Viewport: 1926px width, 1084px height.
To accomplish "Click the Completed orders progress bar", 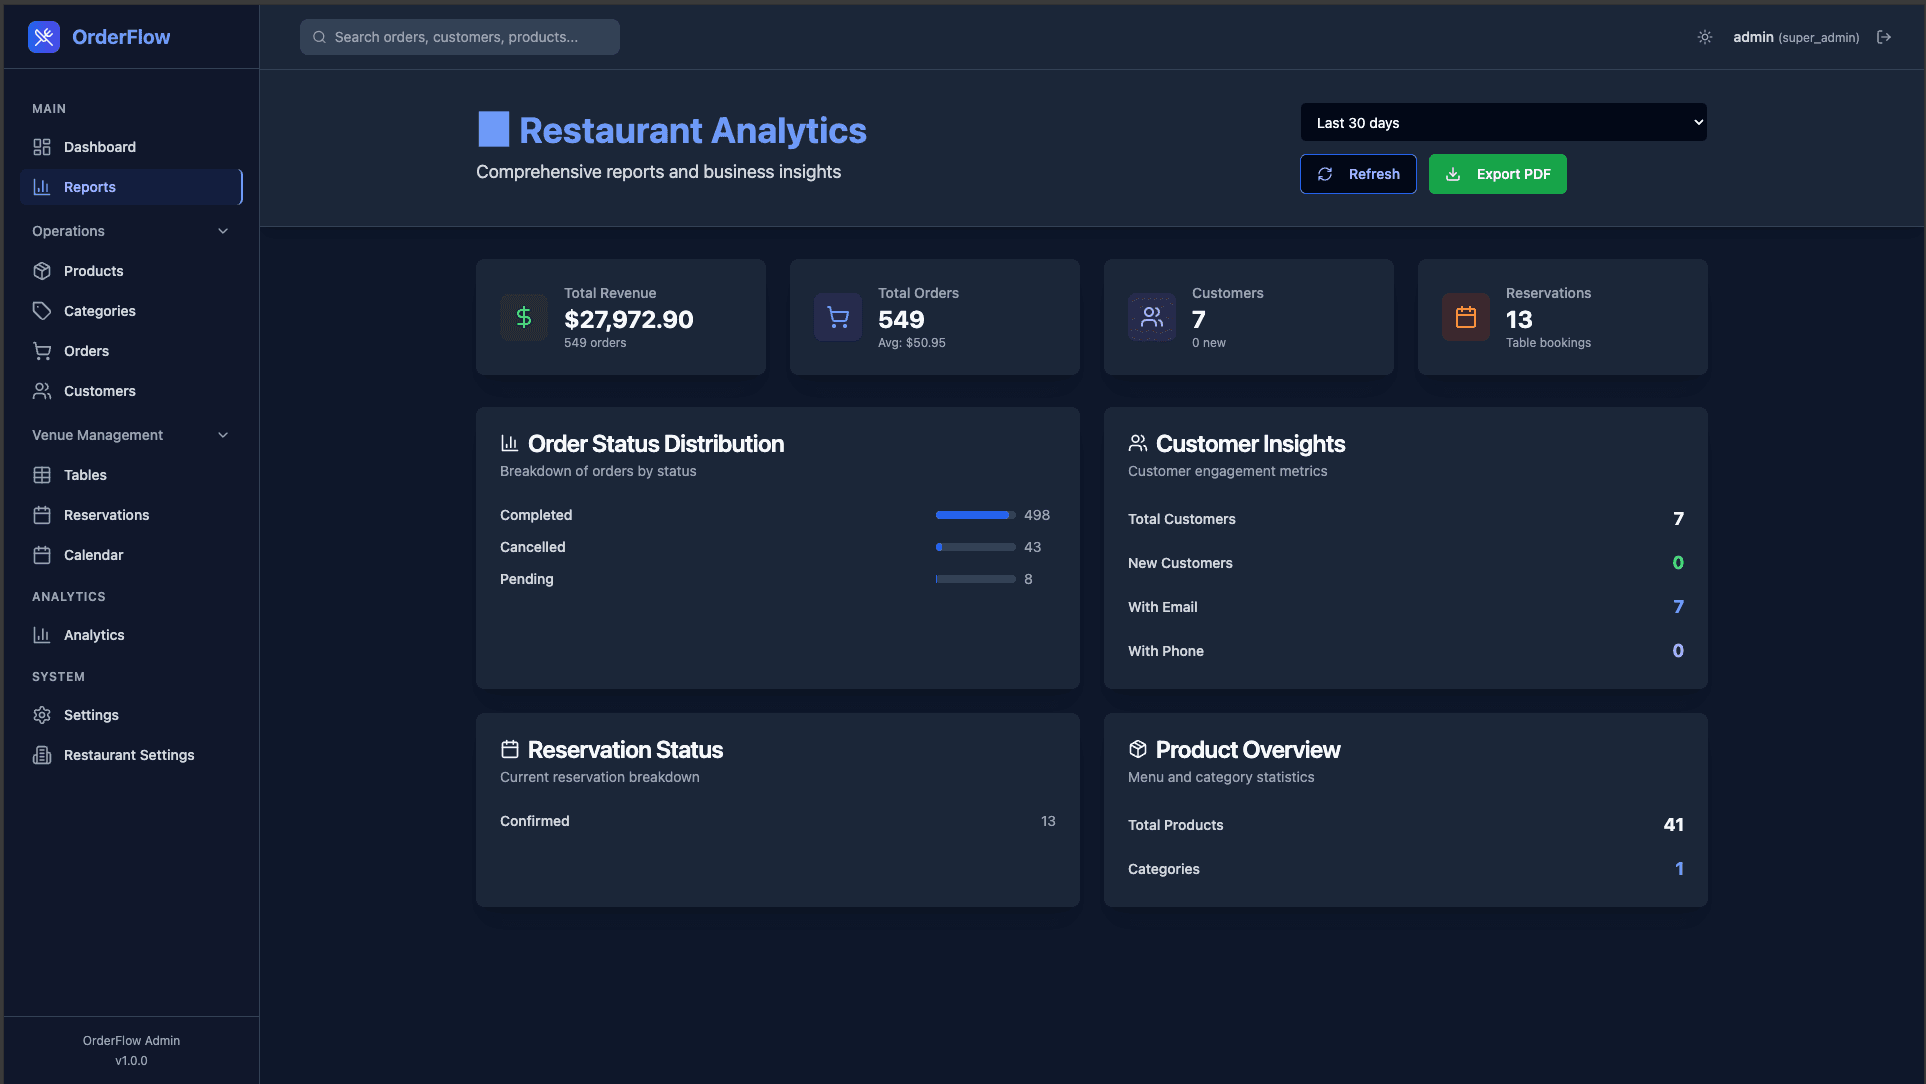I will click(974, 514).
